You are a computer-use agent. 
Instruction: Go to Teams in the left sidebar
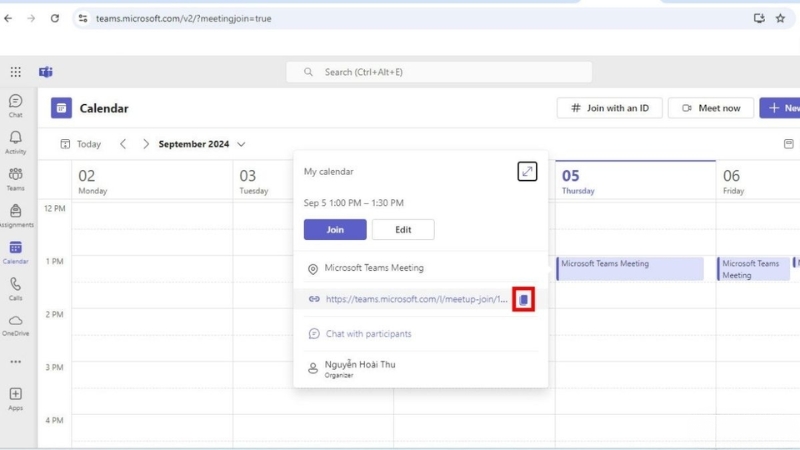15,178
